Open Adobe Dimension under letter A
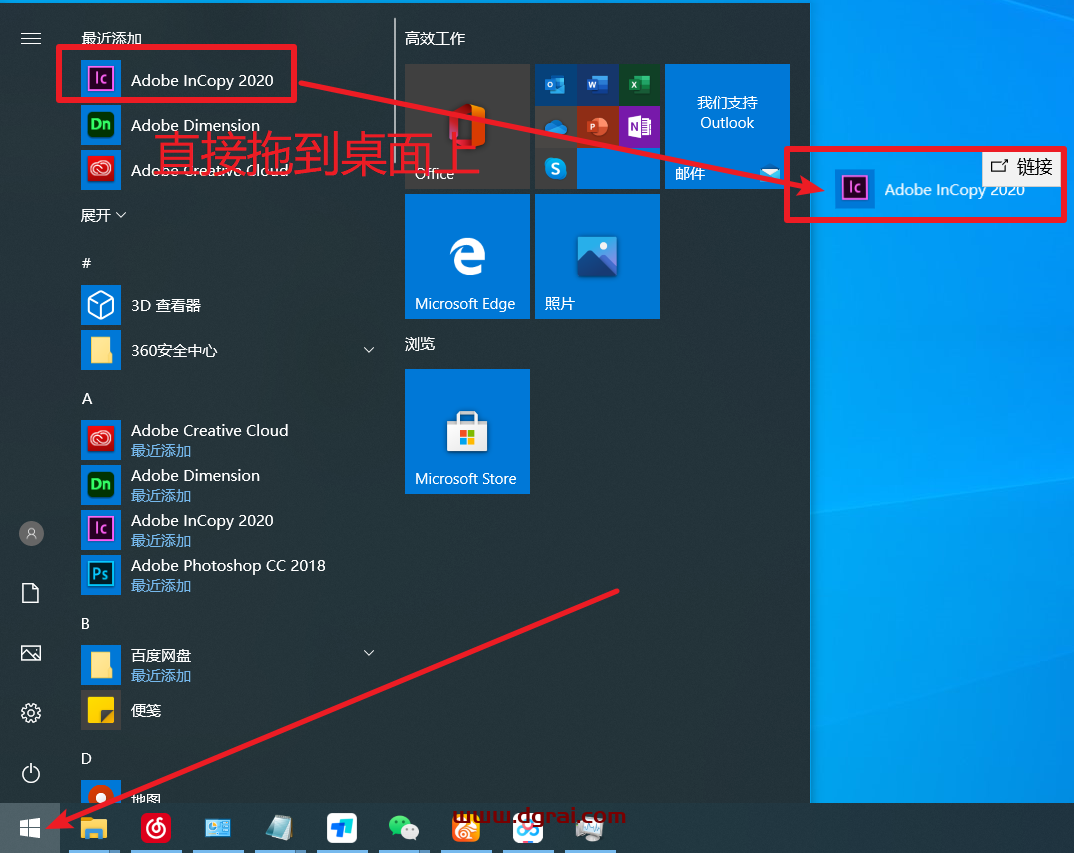Screen dimensions: 1074x853 point(230,485)
